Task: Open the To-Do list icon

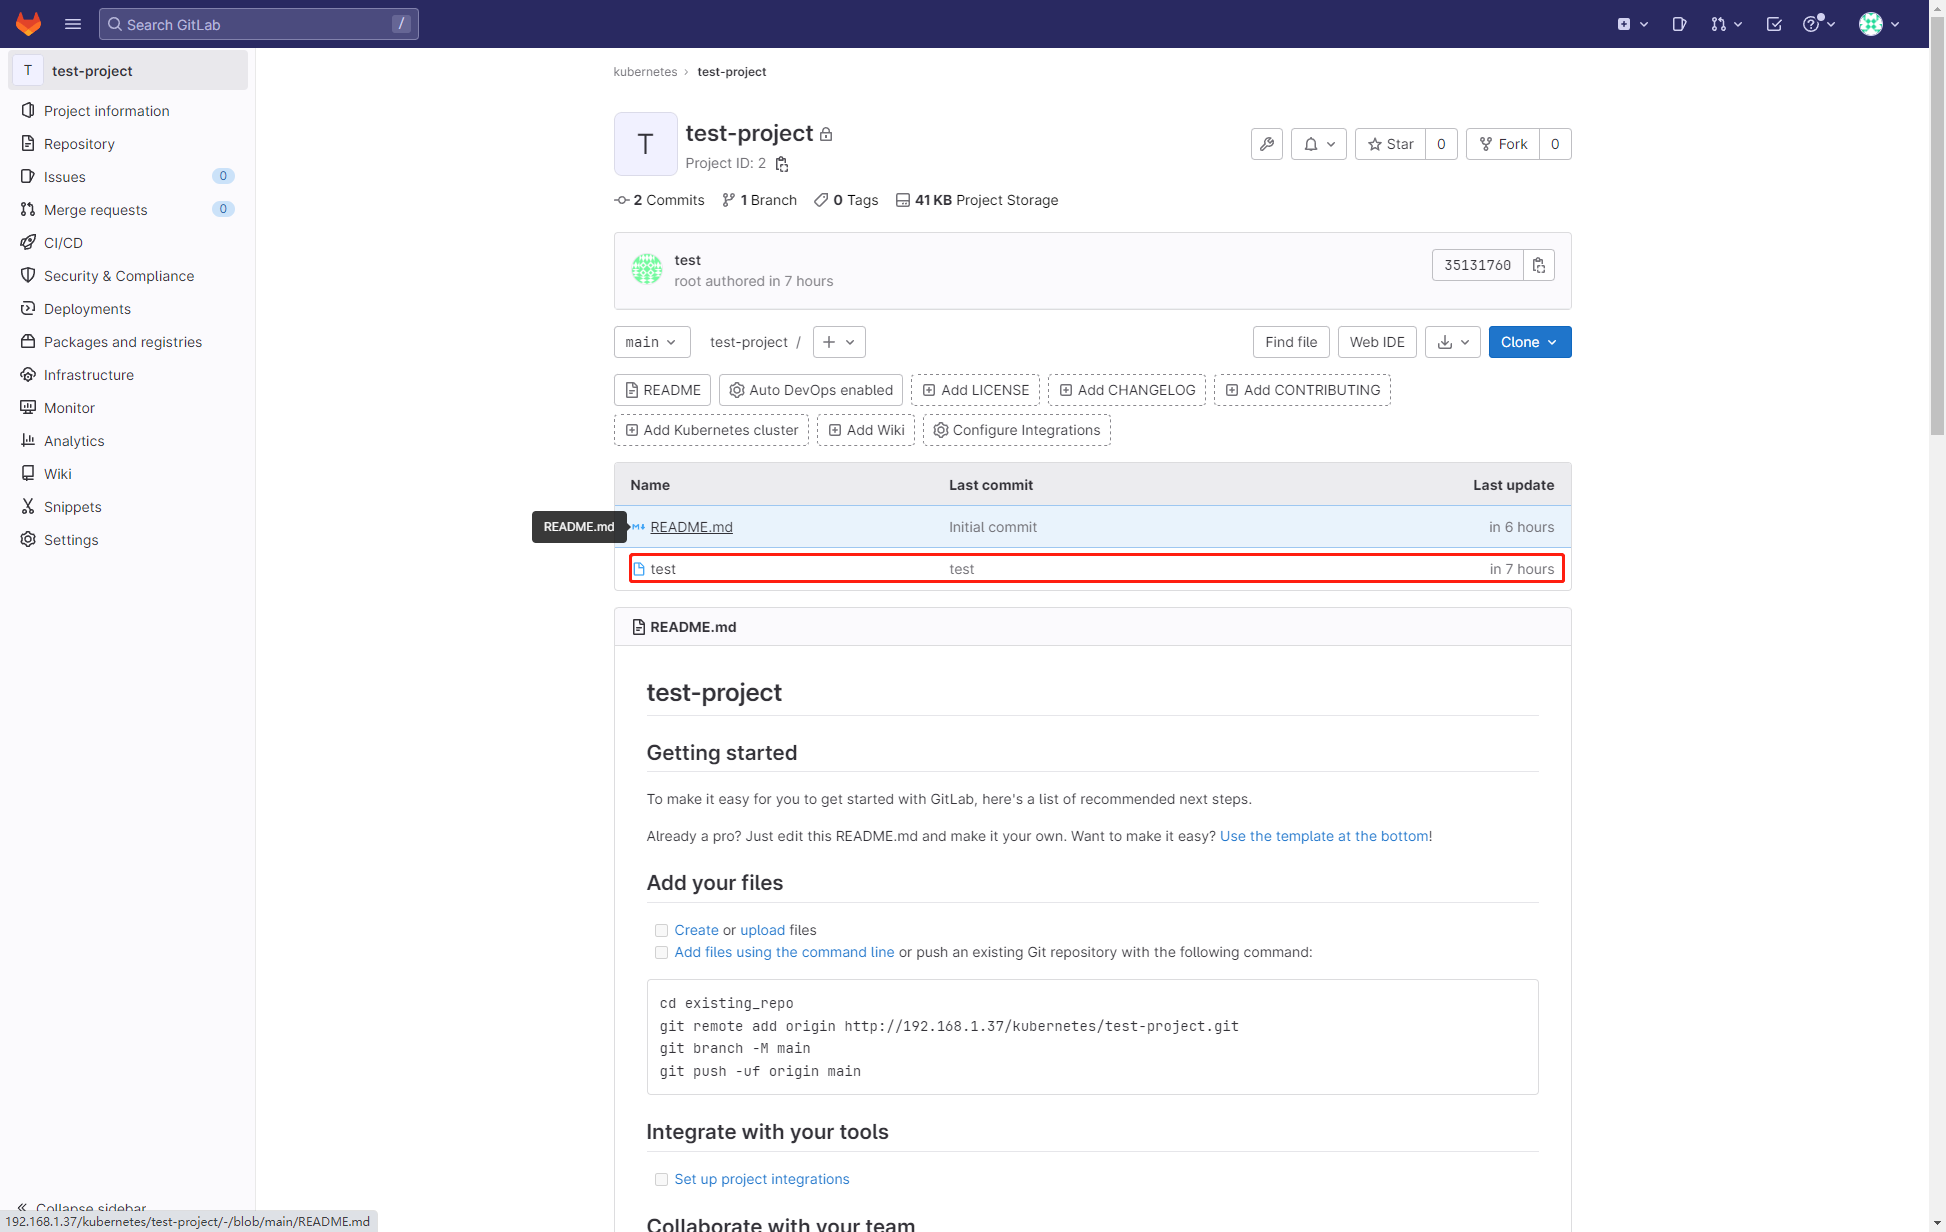Action: pos(1774,24)
